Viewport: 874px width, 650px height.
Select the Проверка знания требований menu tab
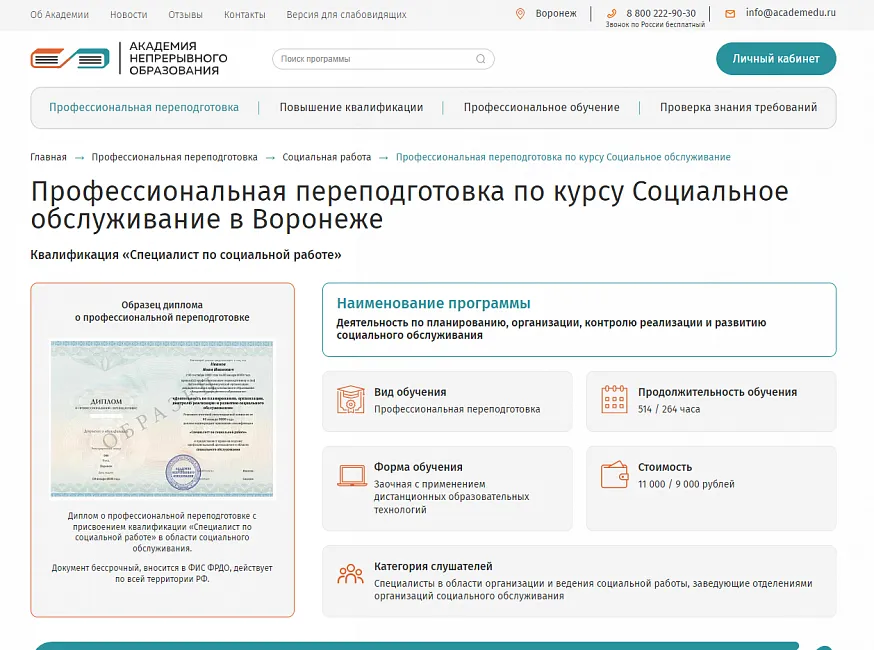pos(739,107)
